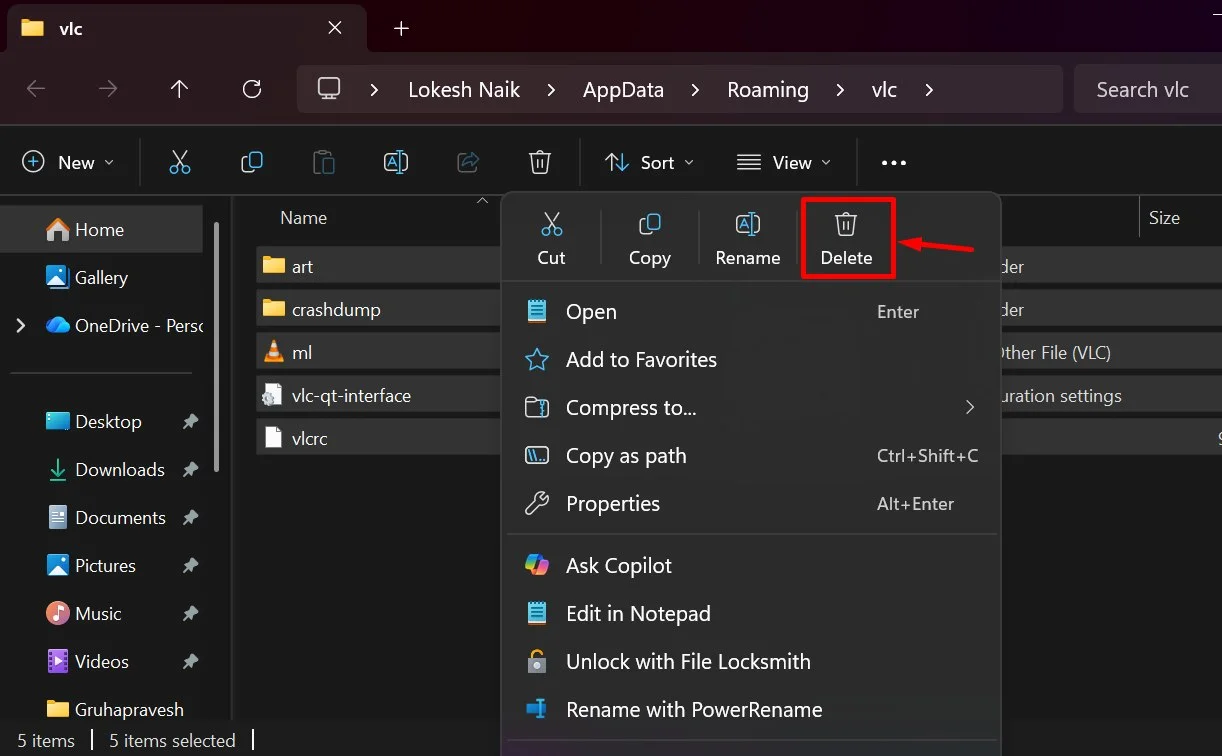This screenshot has height=756, width=1222.
Task: Select Properties in the context menu
Action: pyautogui.click(x=751, y=504)
